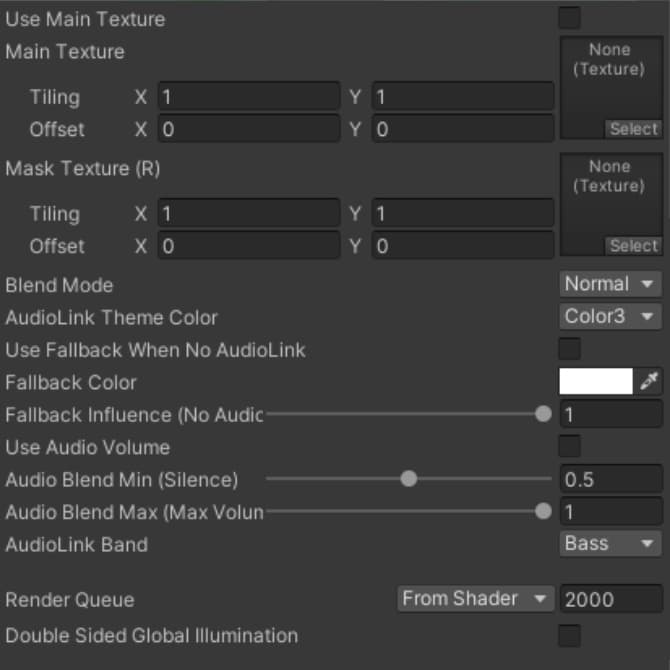Image resolution: width=670 pixels, height=670 pixels.
Task: Click the Audio Blend Min slider handle
Action: point(408,479)
